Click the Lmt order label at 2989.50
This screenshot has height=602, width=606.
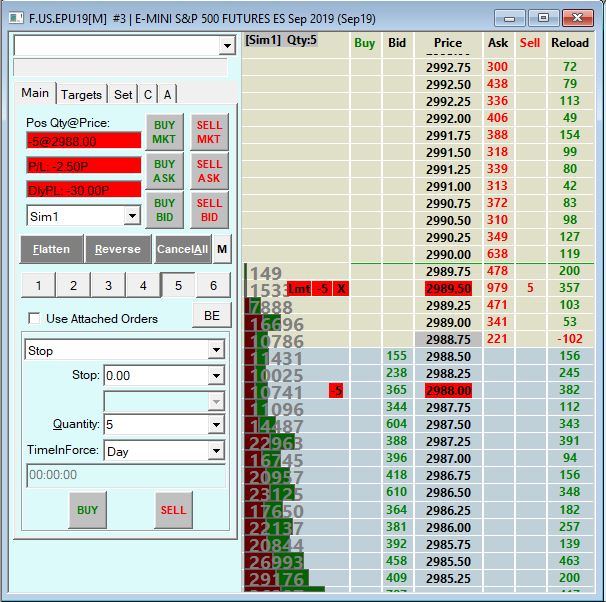(299, 289)
